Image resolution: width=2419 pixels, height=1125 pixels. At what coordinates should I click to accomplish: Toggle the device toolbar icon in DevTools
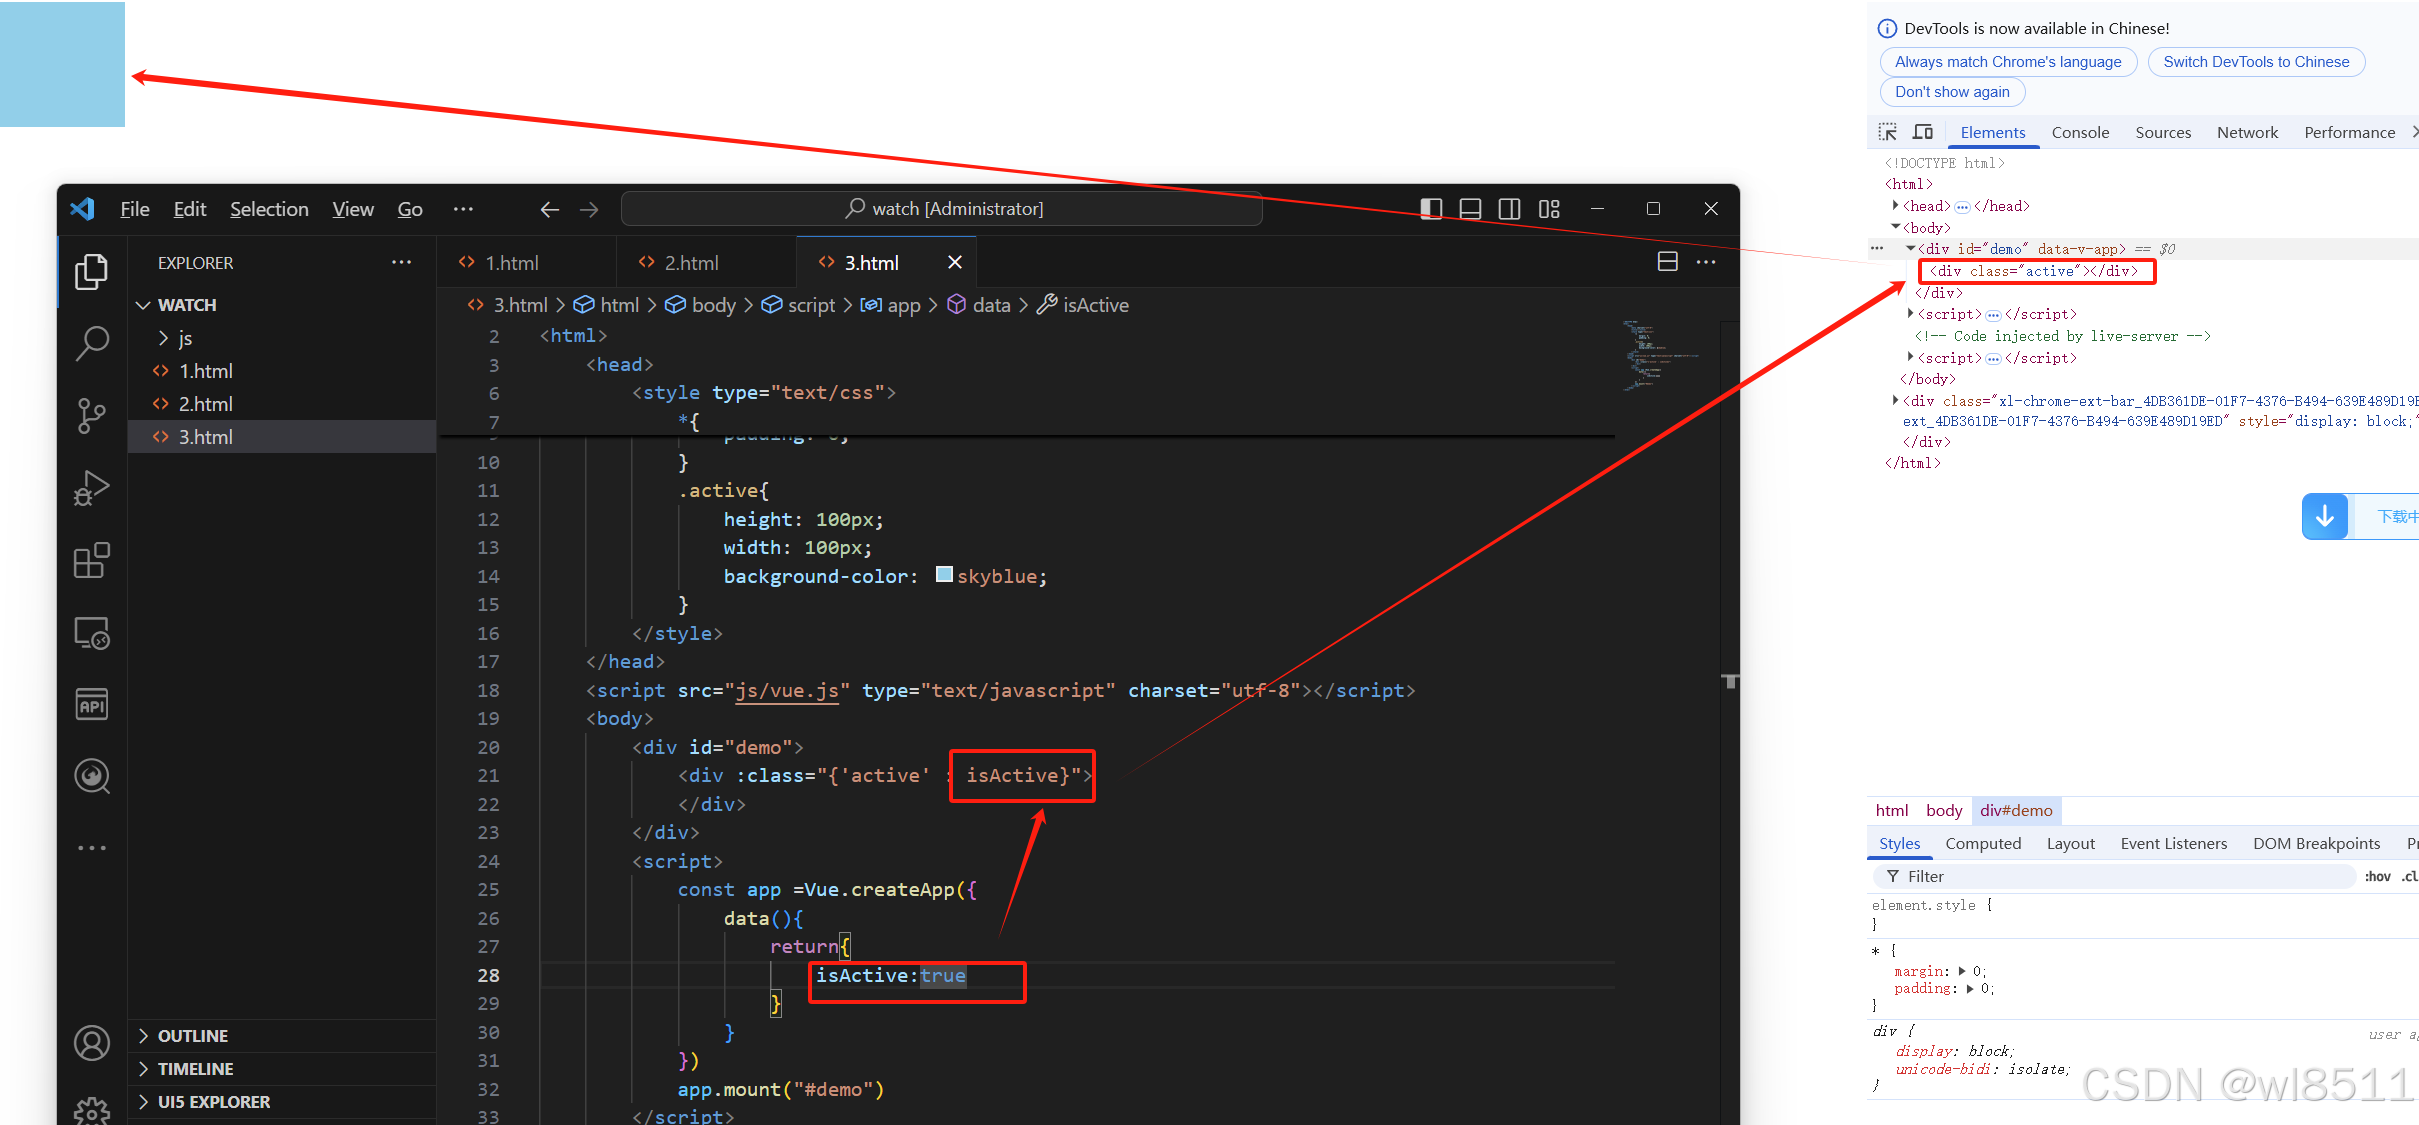tap(1923, 131)
